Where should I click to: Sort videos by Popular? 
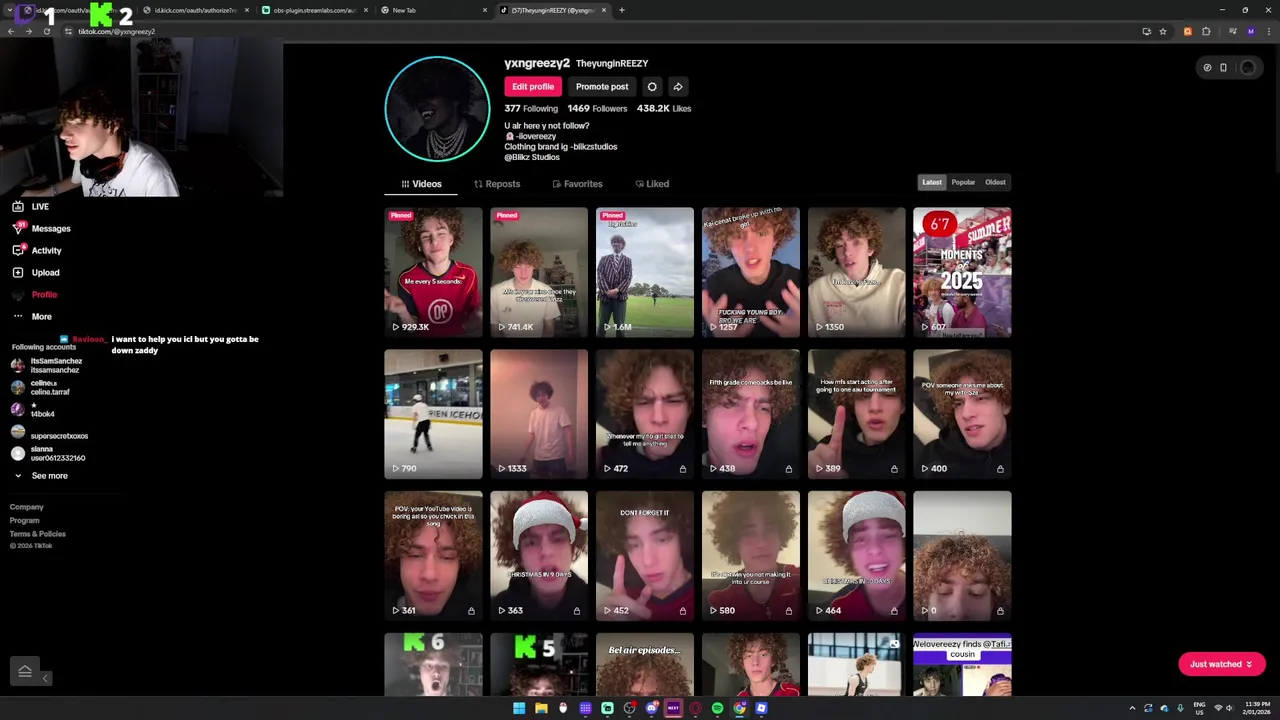963,182
